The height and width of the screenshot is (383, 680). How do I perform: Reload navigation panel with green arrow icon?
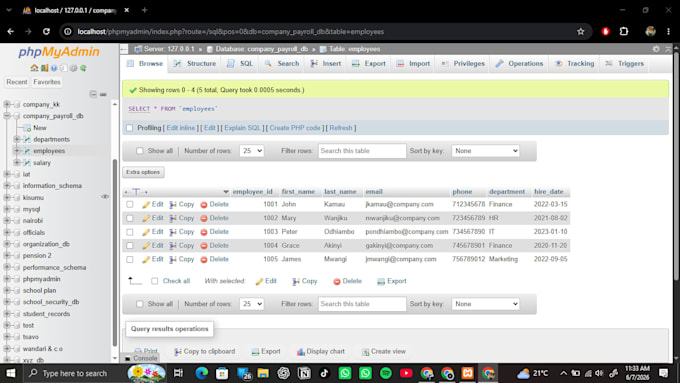click(83, 68)
